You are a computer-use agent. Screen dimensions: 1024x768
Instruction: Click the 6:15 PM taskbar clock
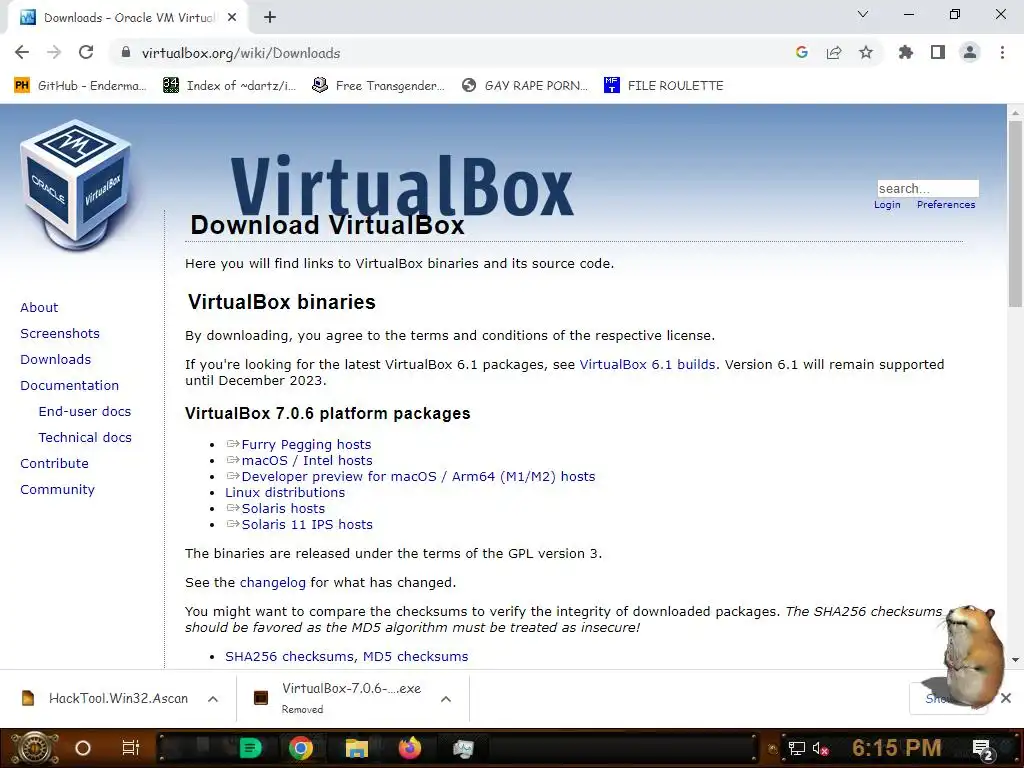[897, 748]
